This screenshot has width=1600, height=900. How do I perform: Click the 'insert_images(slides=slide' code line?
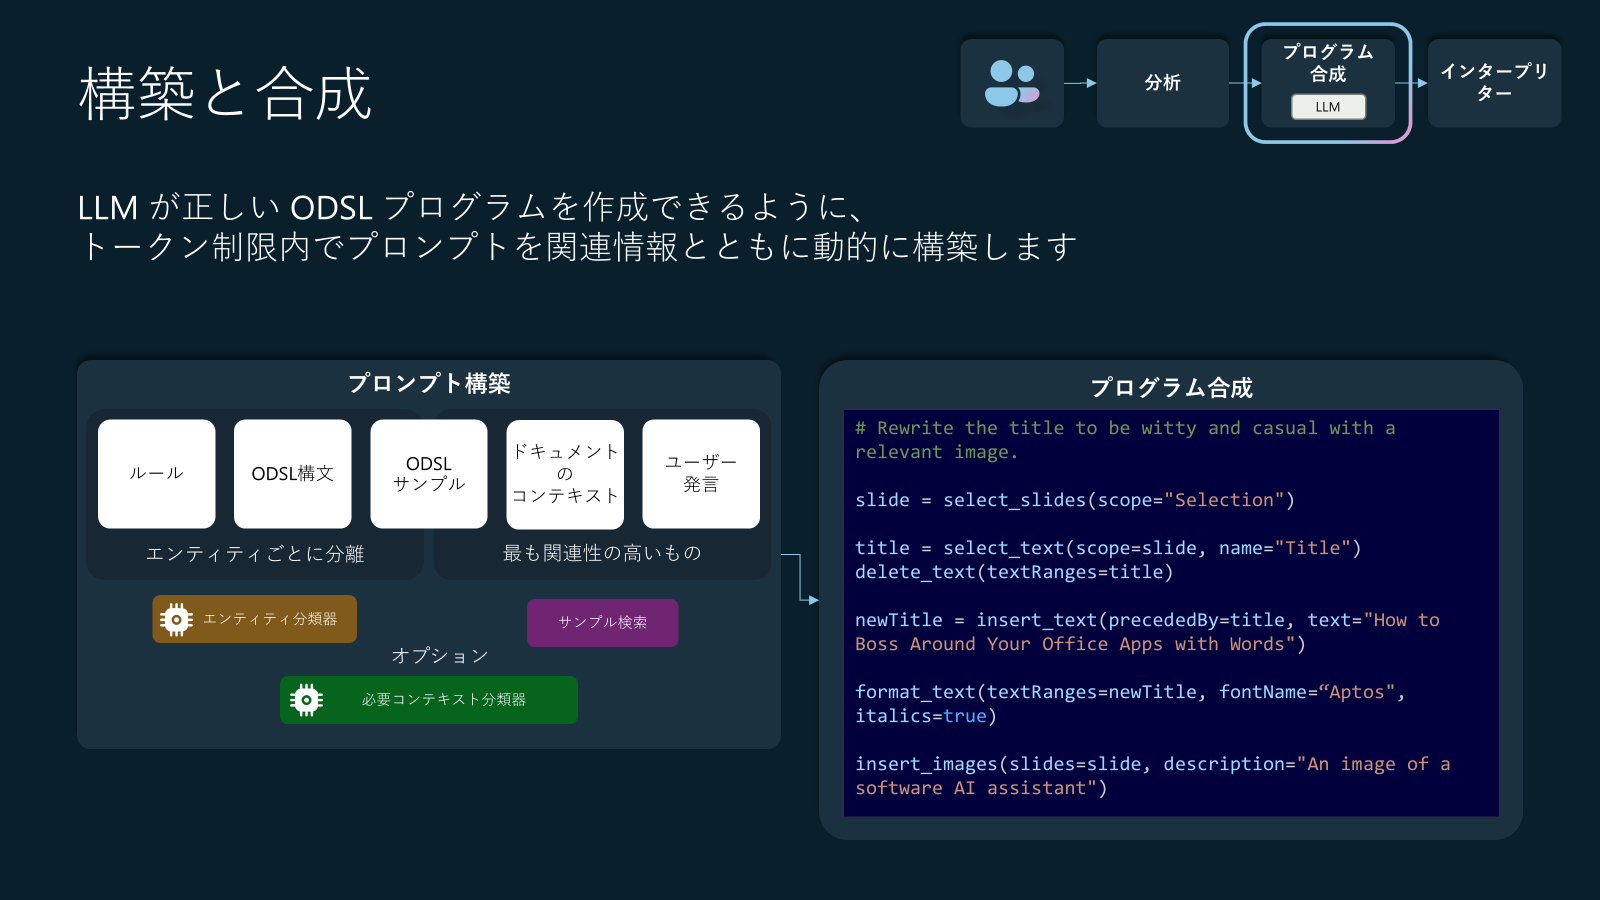coord(1152,764)
